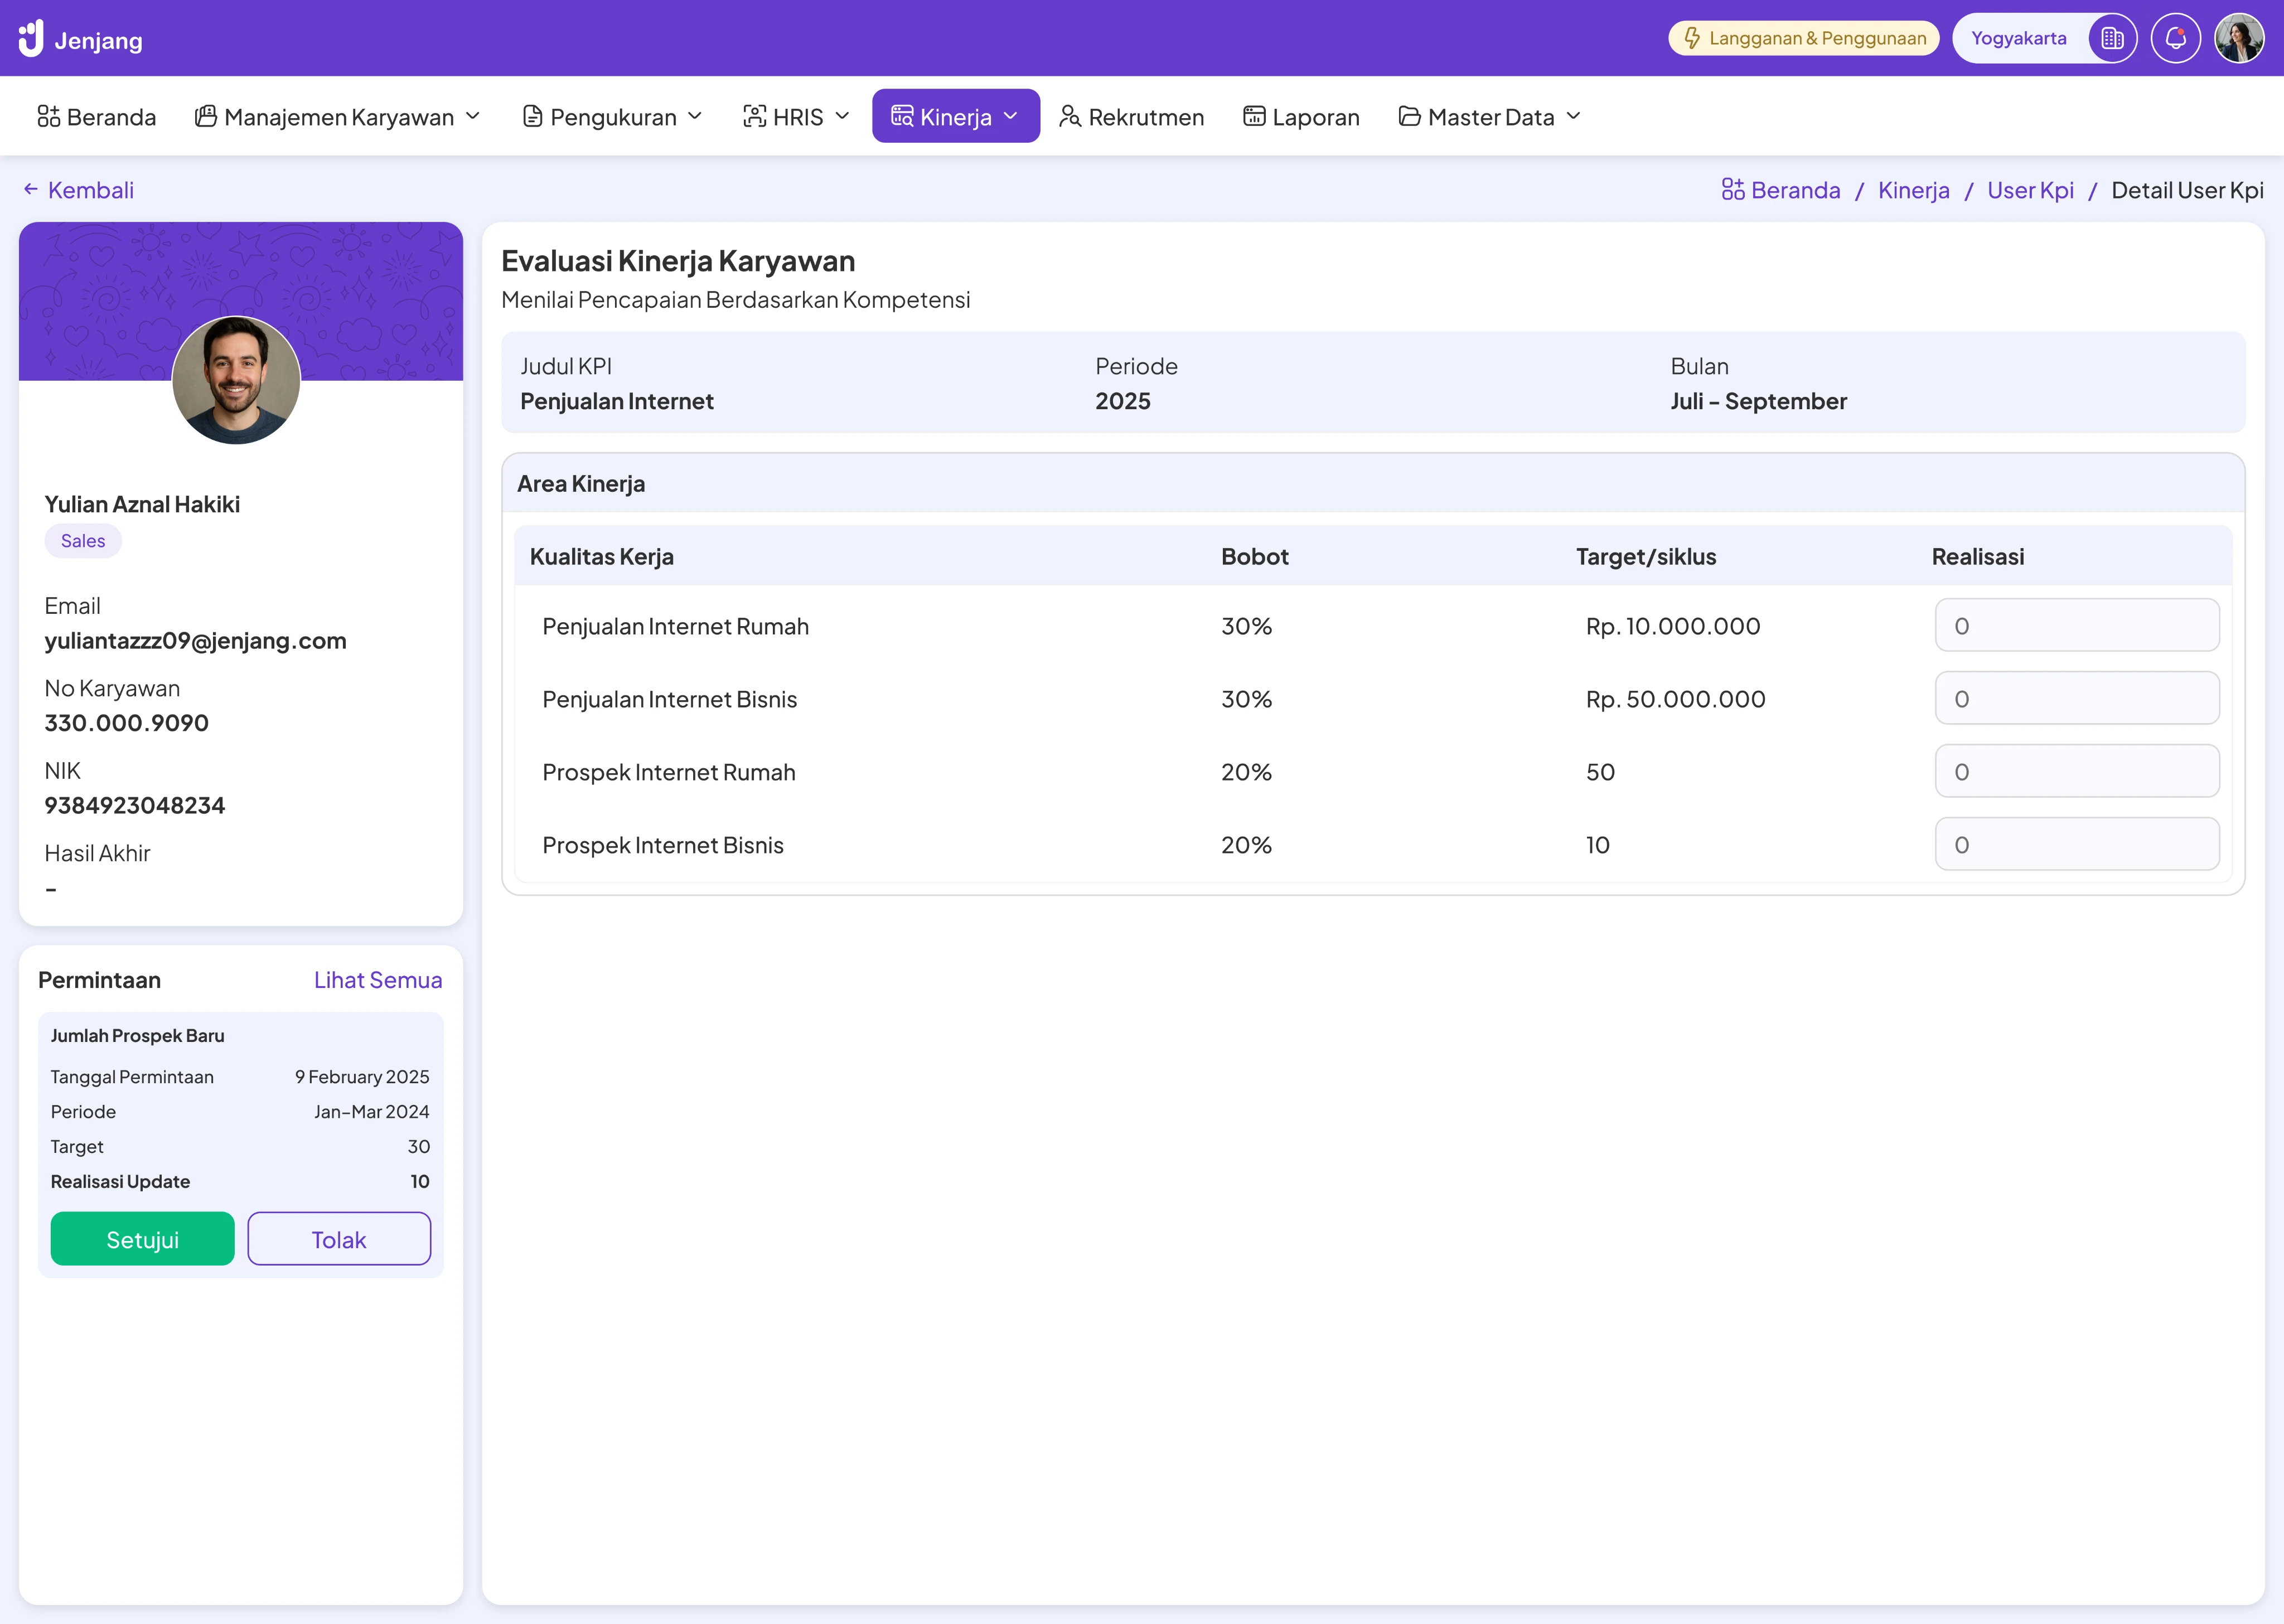Image resolution: width=2284 pixels, height=1624 pixels.
Task: Open the notifications bell icon
Action: (x=2175, y=39)
